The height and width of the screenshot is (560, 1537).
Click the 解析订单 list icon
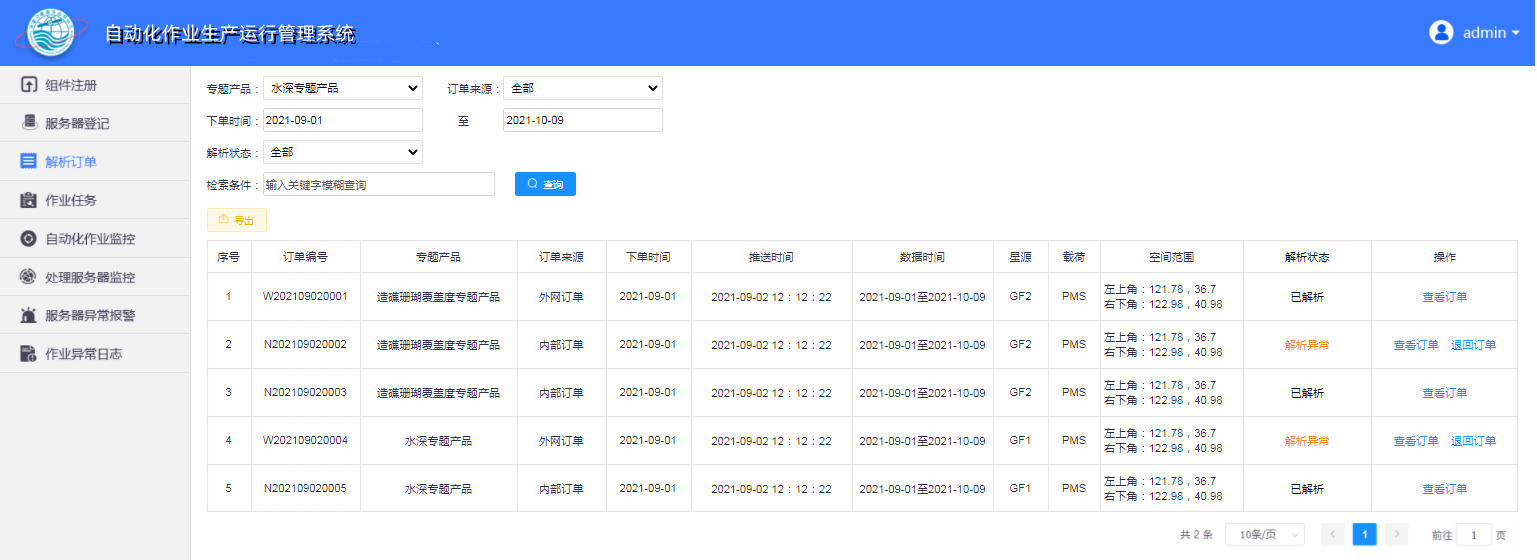29,161
